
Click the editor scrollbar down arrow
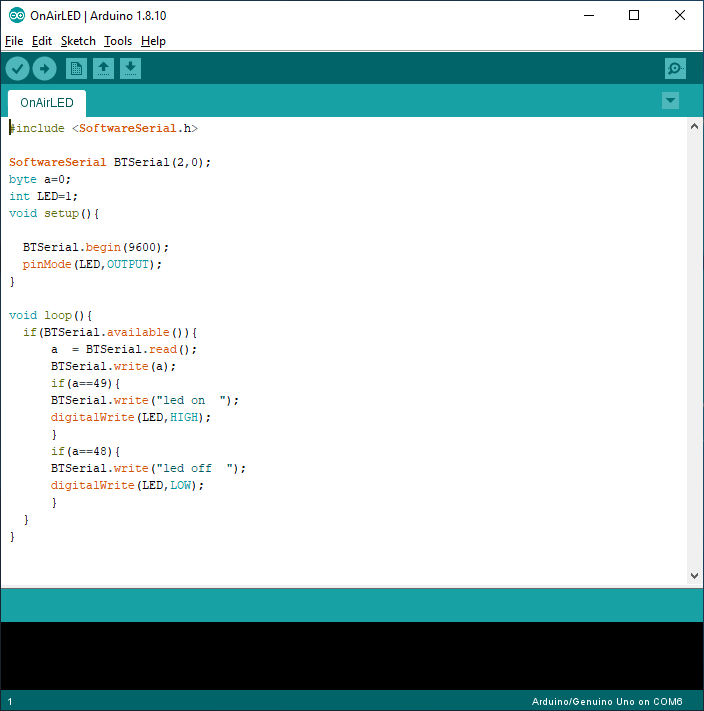(694, 576)
